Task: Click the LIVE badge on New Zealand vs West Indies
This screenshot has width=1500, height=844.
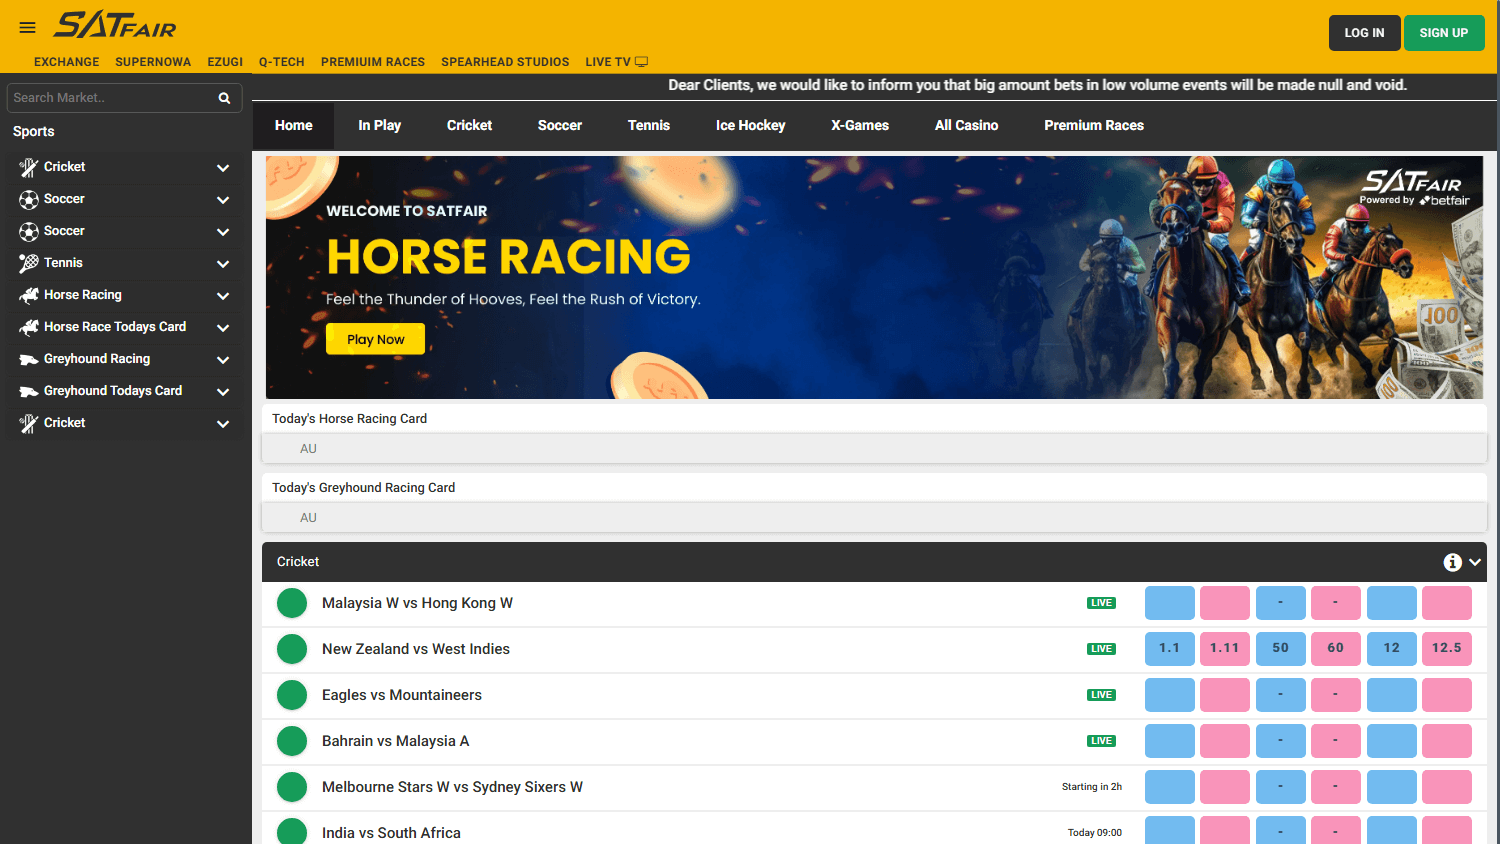Action: [x=1101, y=648]
